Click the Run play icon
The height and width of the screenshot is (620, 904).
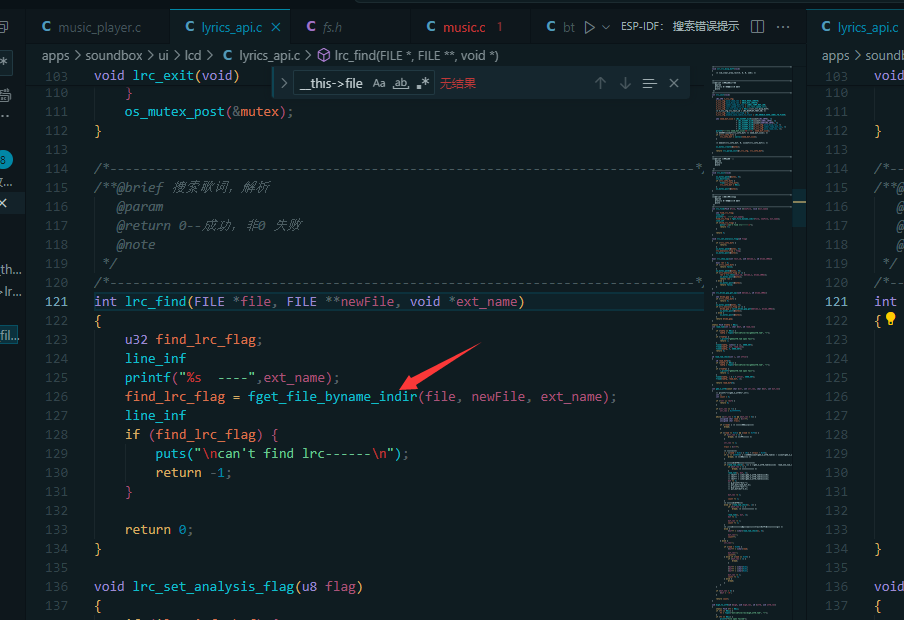[x=589, y=27]
